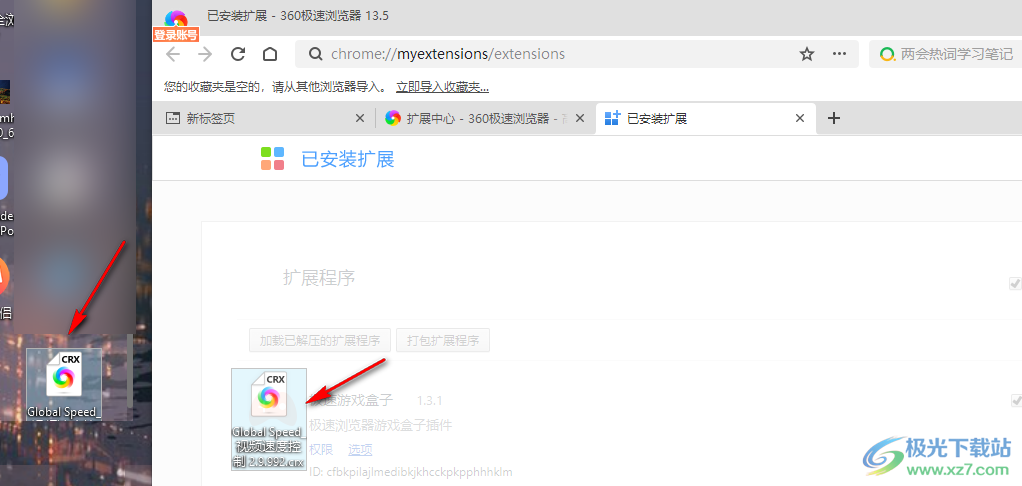Click version number 1.3.1
Screen dimensions: 1022x486
[x=430, y=400]
